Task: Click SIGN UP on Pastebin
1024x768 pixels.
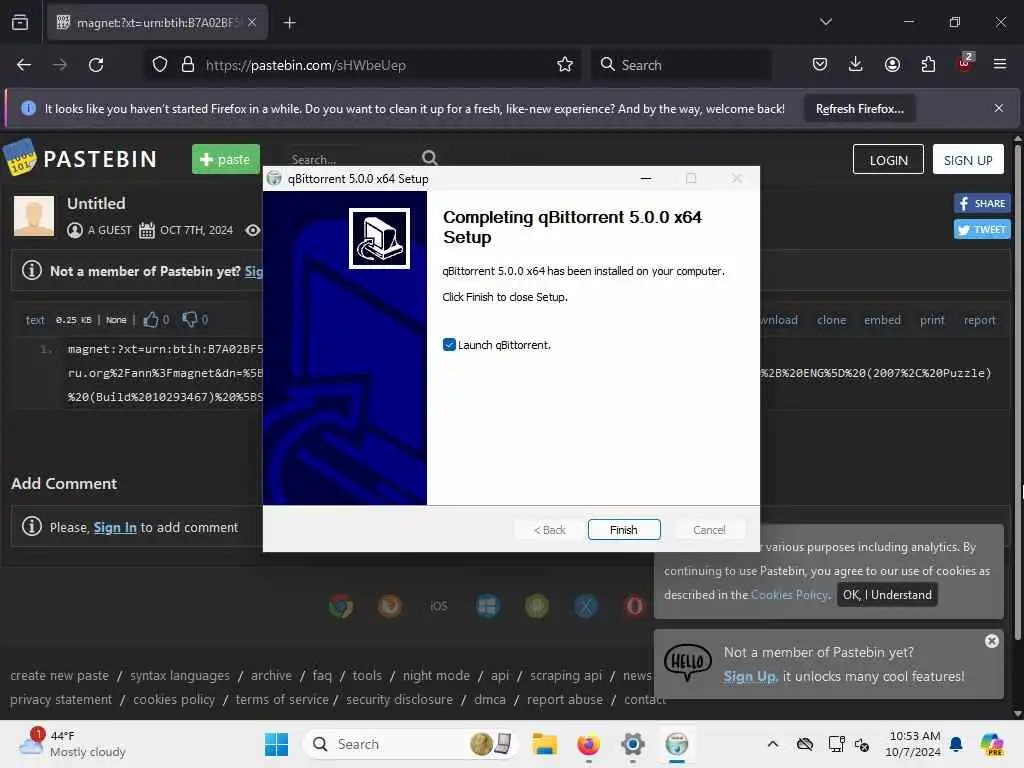Action: tap(968, 160)
